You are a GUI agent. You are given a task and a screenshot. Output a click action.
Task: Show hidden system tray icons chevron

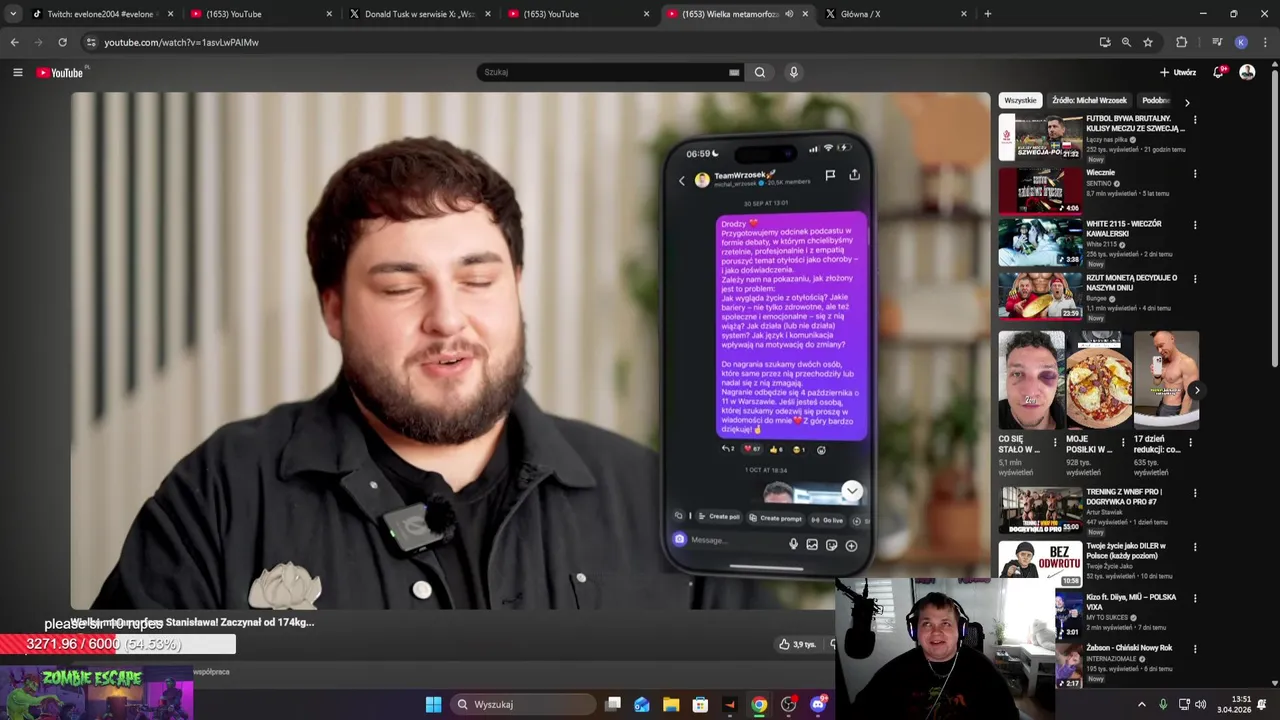[1142, 704]
